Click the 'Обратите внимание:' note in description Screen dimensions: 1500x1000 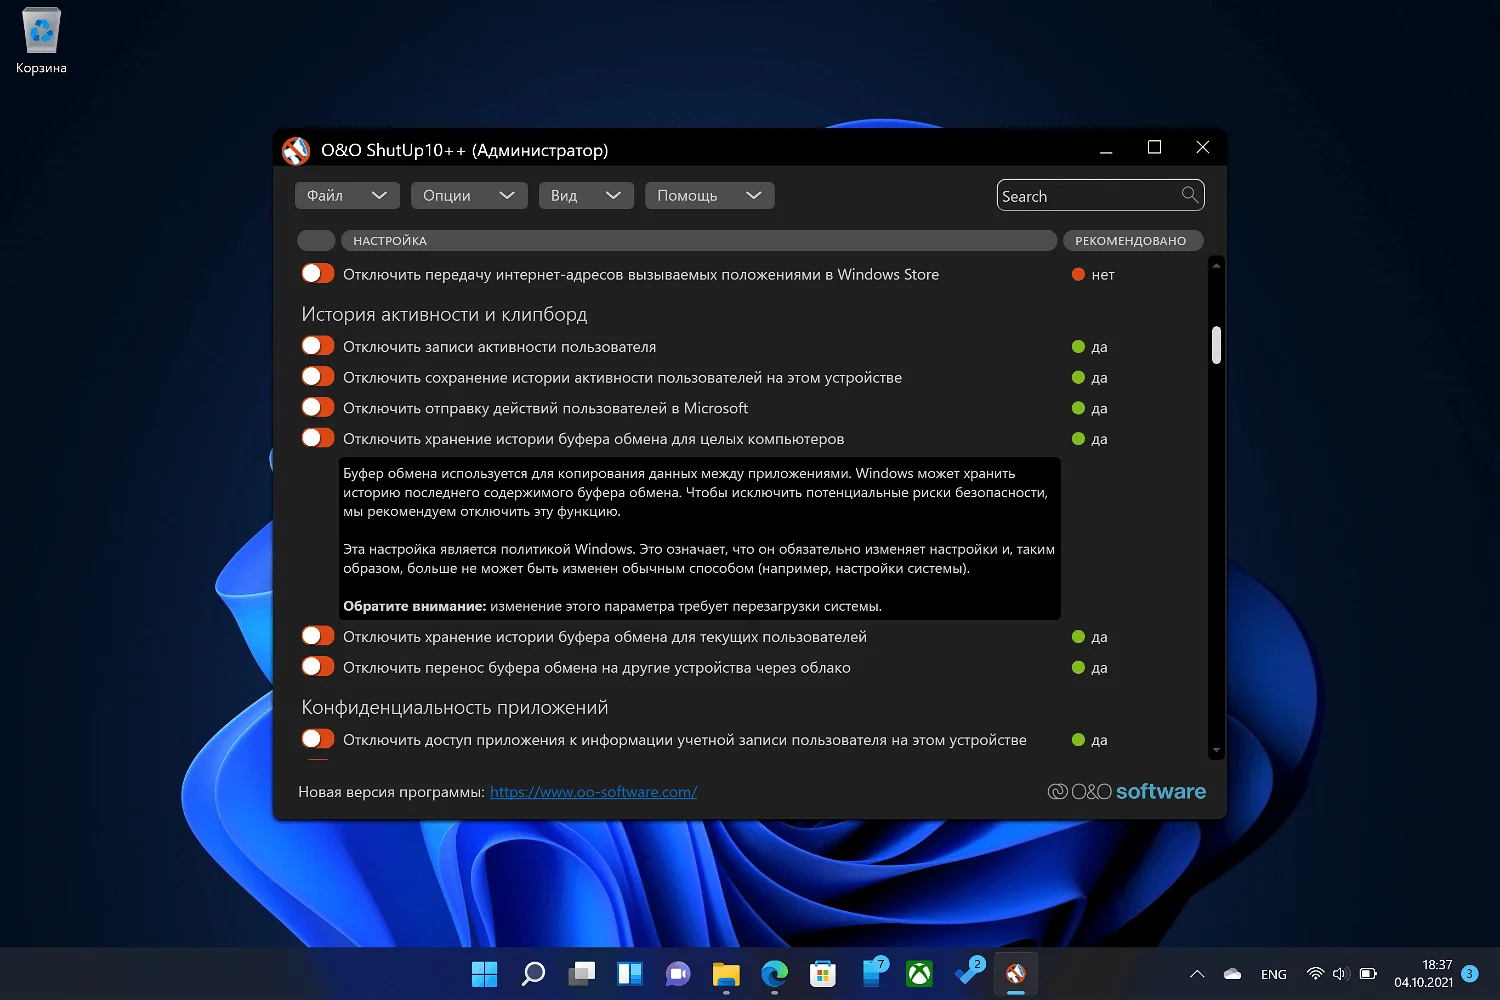(414, 606)
